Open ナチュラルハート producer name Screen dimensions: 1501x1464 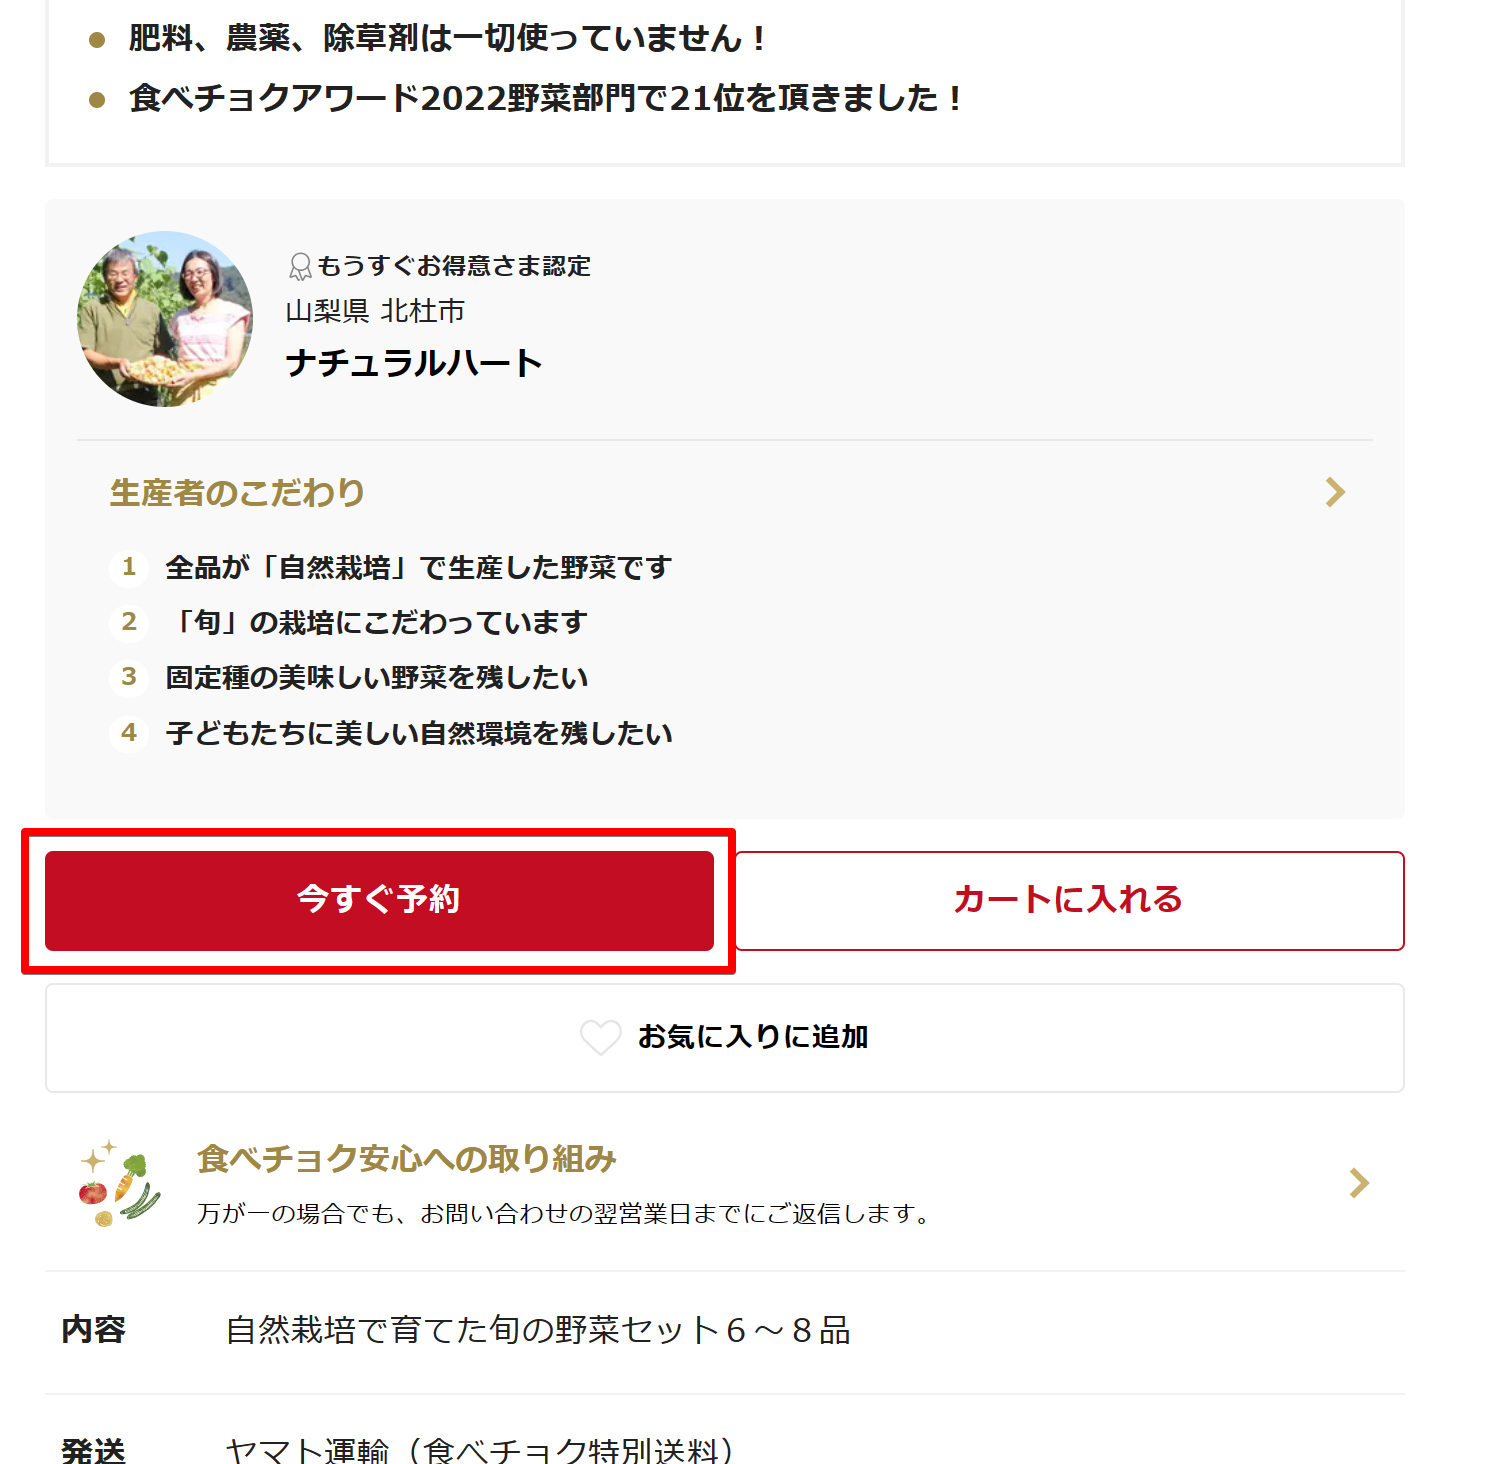[414, 362]
